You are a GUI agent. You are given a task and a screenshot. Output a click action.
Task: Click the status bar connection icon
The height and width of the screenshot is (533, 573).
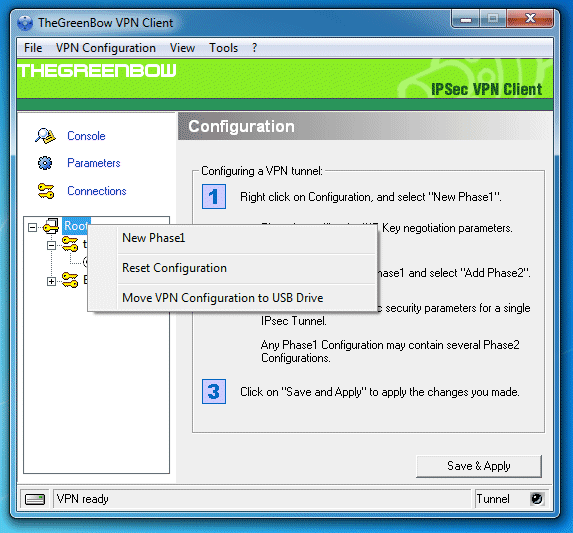pyautogui.click(x=35, y=499)
